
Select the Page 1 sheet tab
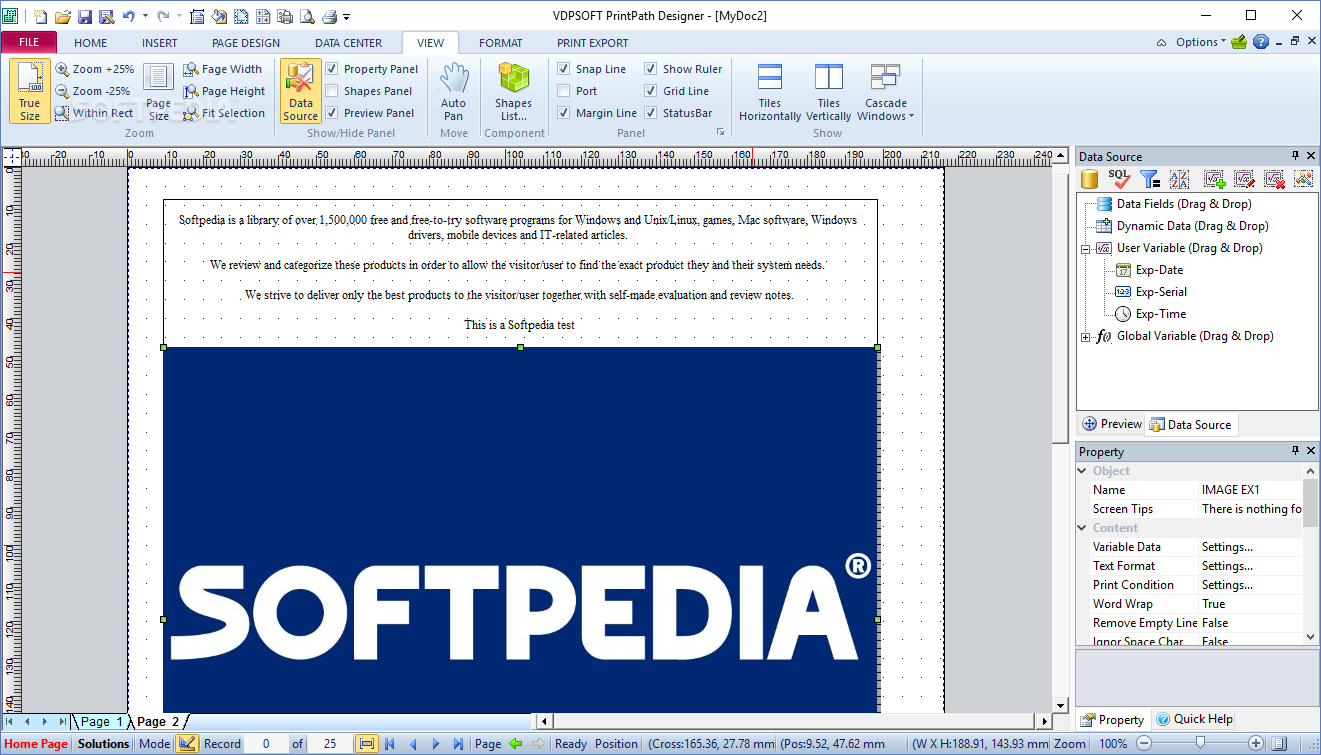[102, 721]
